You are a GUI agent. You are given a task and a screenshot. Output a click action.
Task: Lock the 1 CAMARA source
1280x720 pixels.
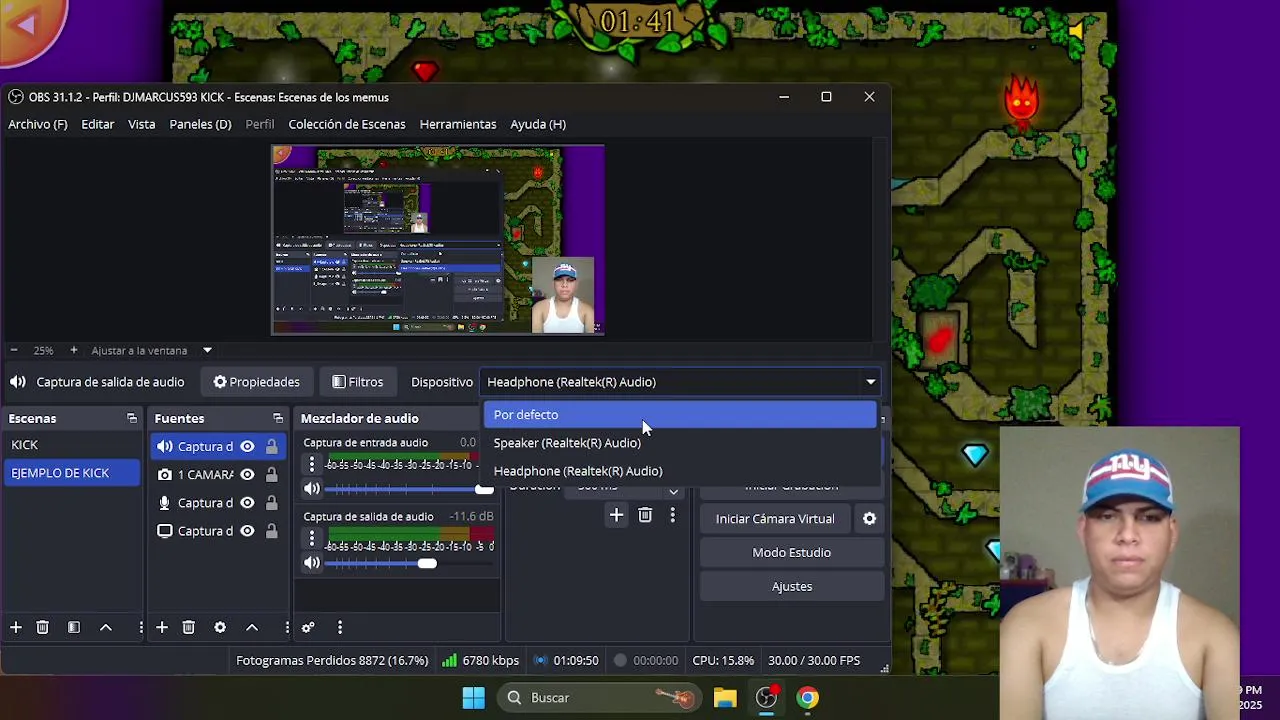271,474
